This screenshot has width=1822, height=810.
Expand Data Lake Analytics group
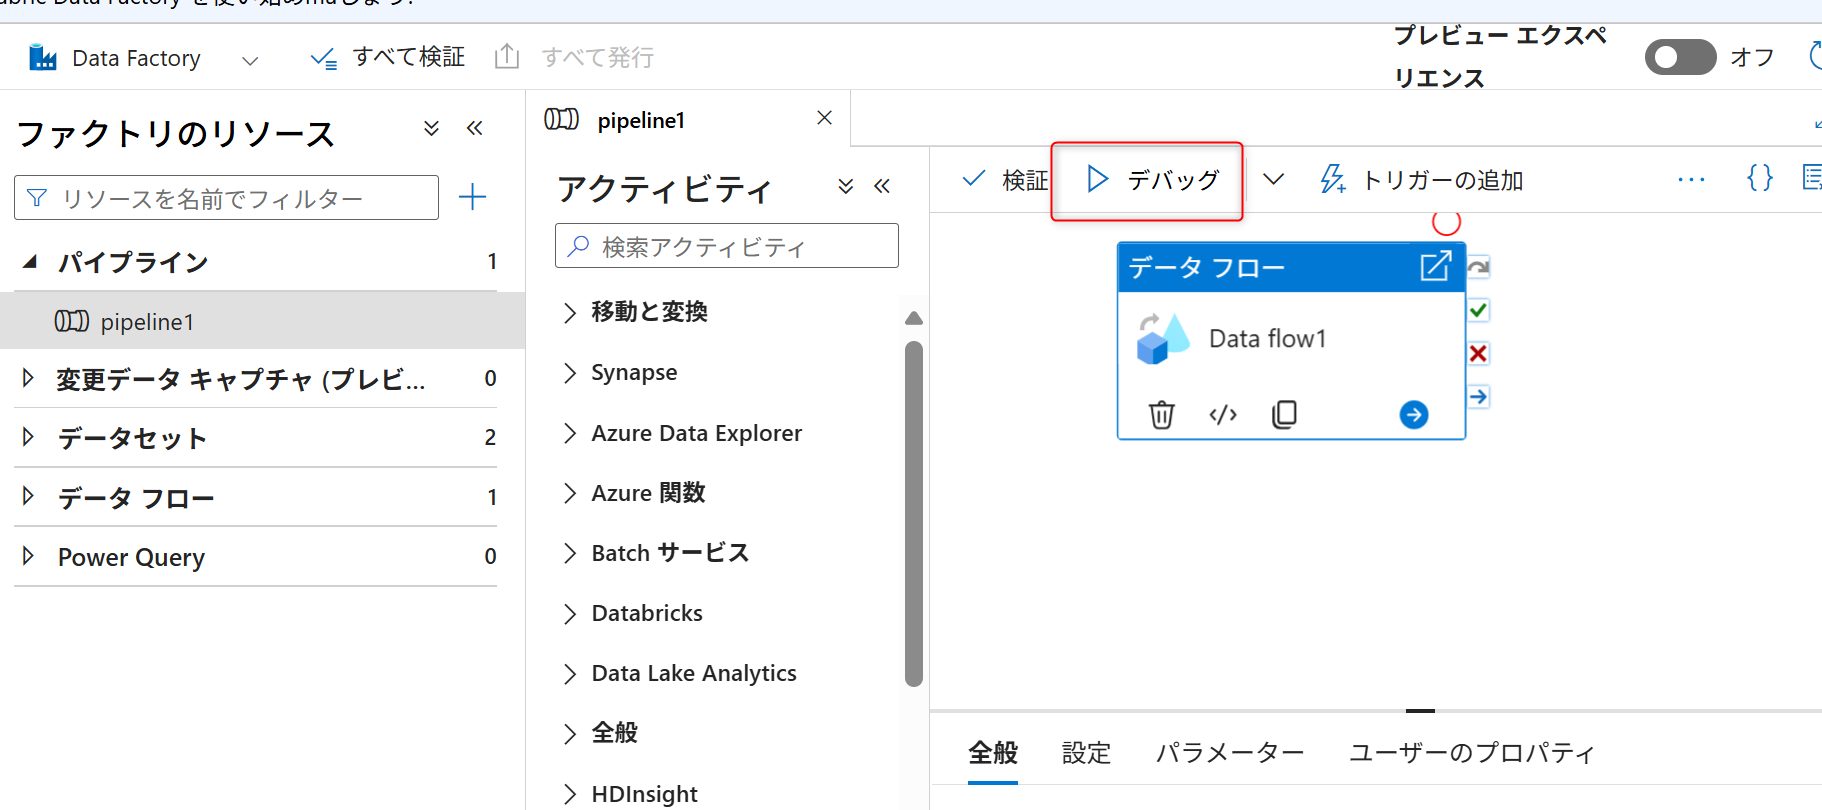pos(570,674)
